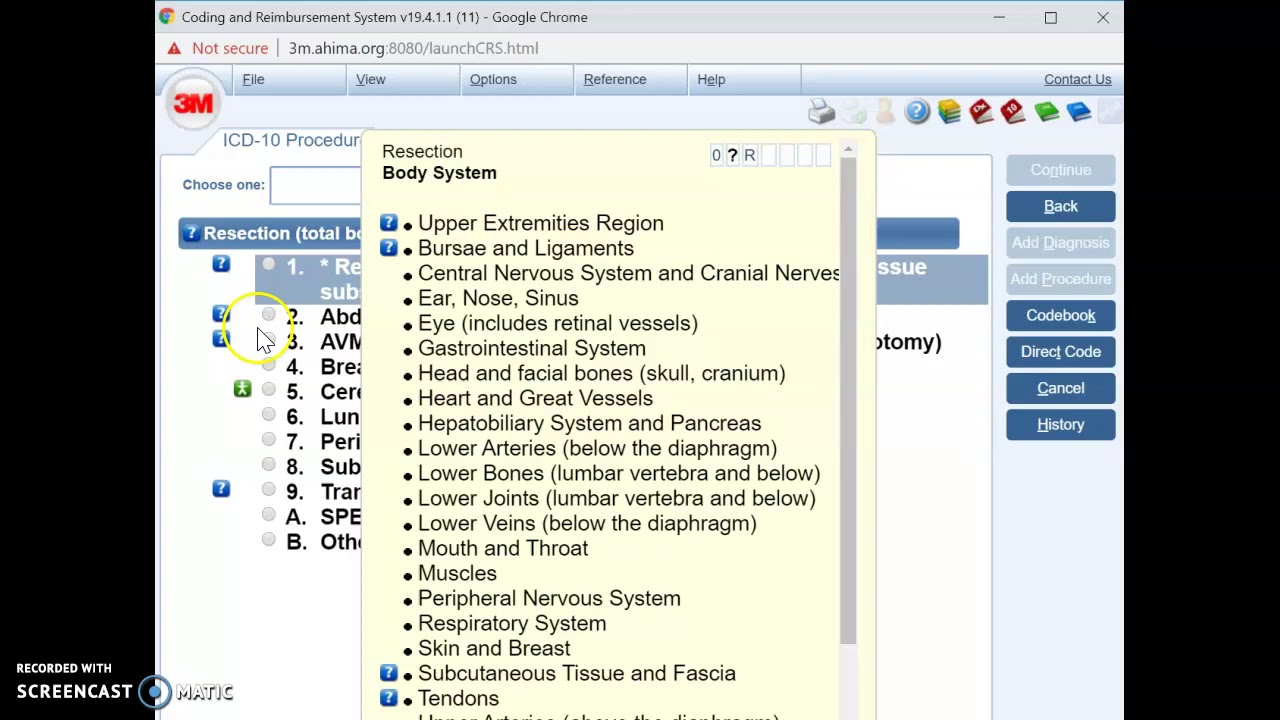Screen dimensions: 1280x720
Task: Click the popup scroll-up arrow
Action: pos(848,149)
